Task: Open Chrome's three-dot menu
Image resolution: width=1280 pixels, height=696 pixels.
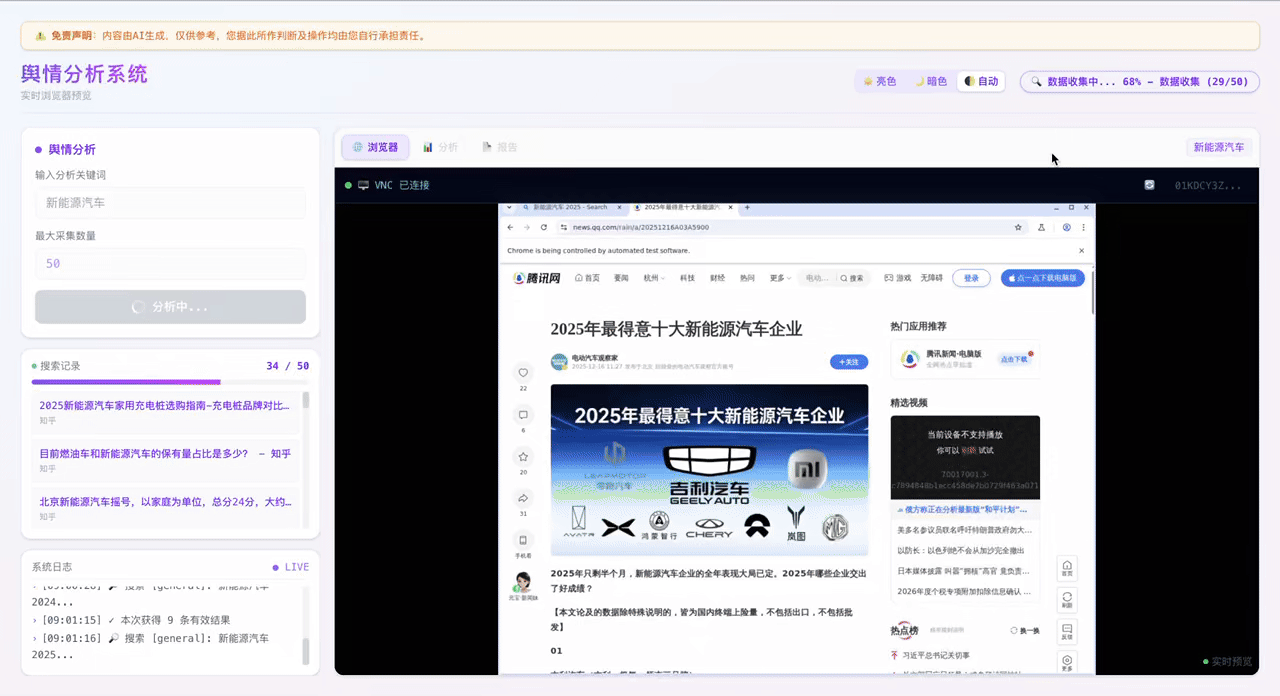Action: 1083,227
